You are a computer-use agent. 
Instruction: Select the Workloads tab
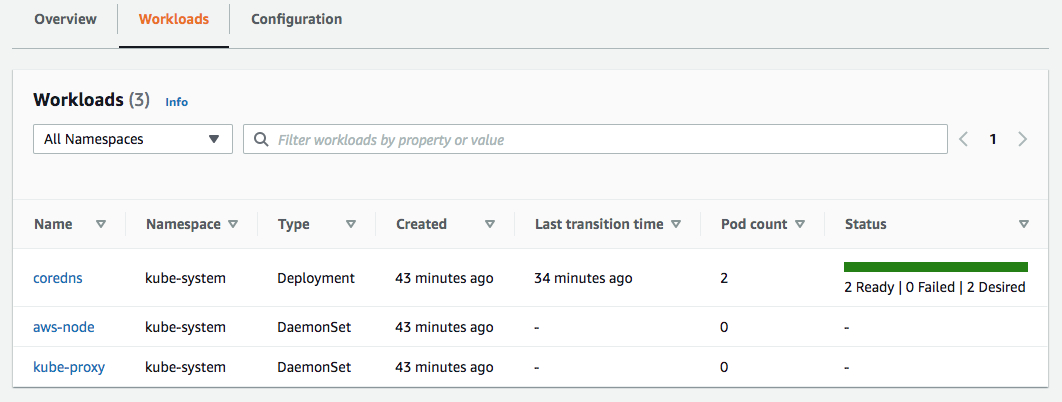[174, 19]
